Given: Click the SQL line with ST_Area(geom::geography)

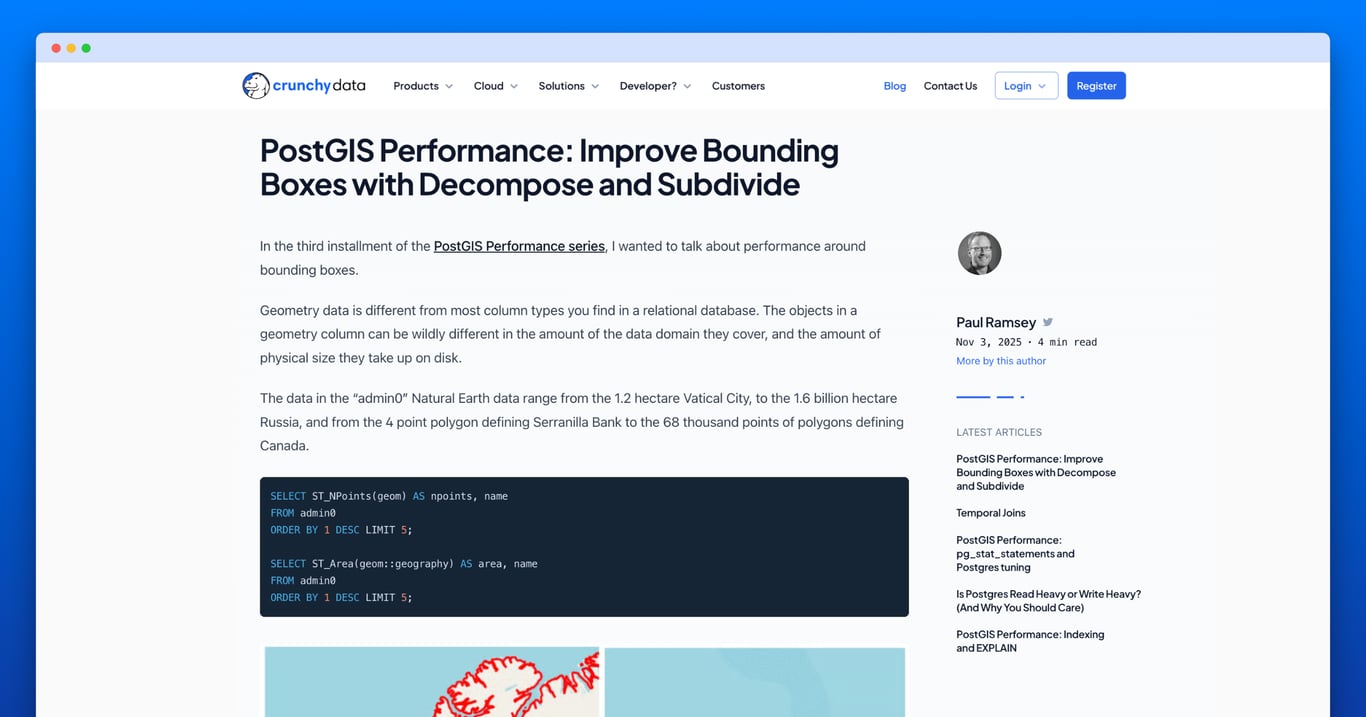Looking at the screenshot, I should click(x=404, y=564).
